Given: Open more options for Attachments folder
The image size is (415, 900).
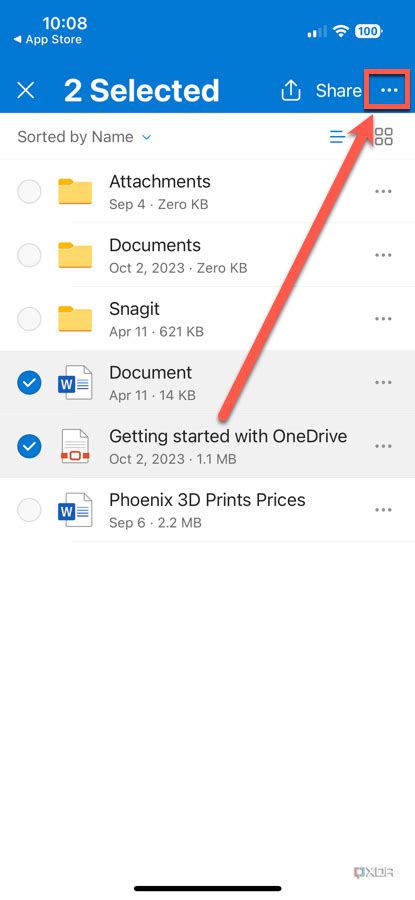Looking at the screenshot, I should [383, 191].
